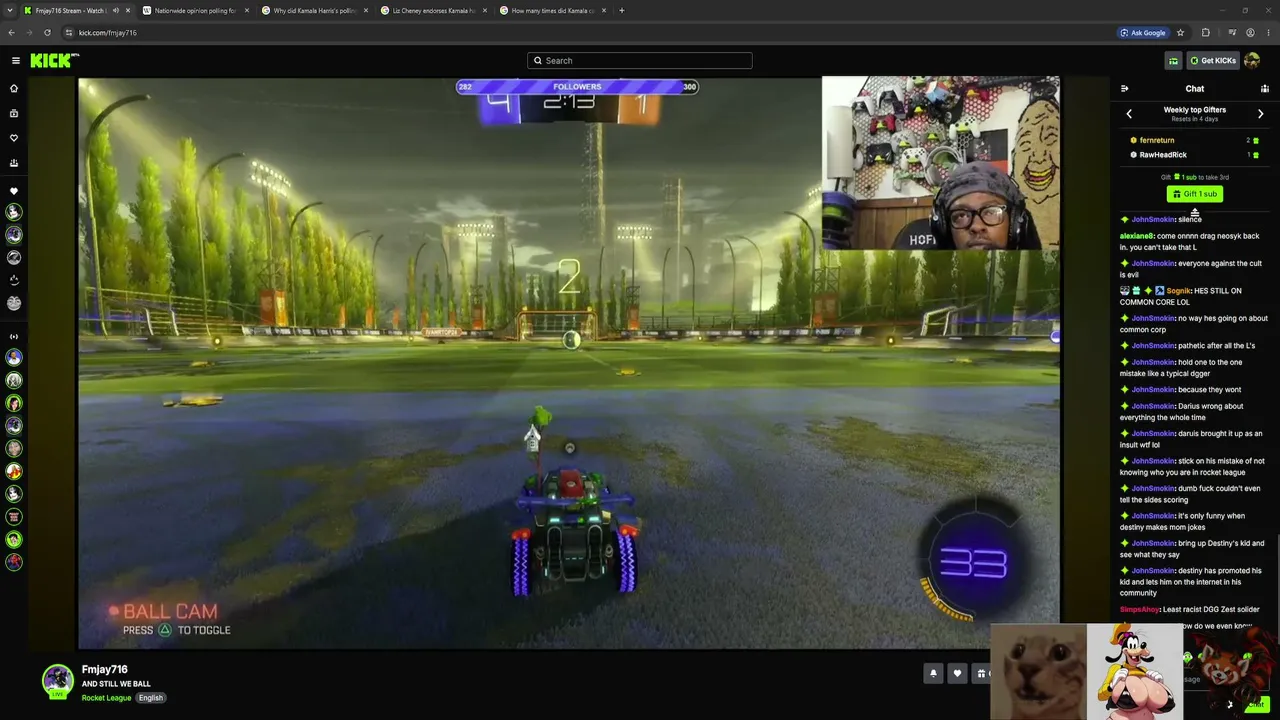The height and width of the screenshot is (720, 1280).
Task: Open a new browser tab
Action: click(621, 10)
